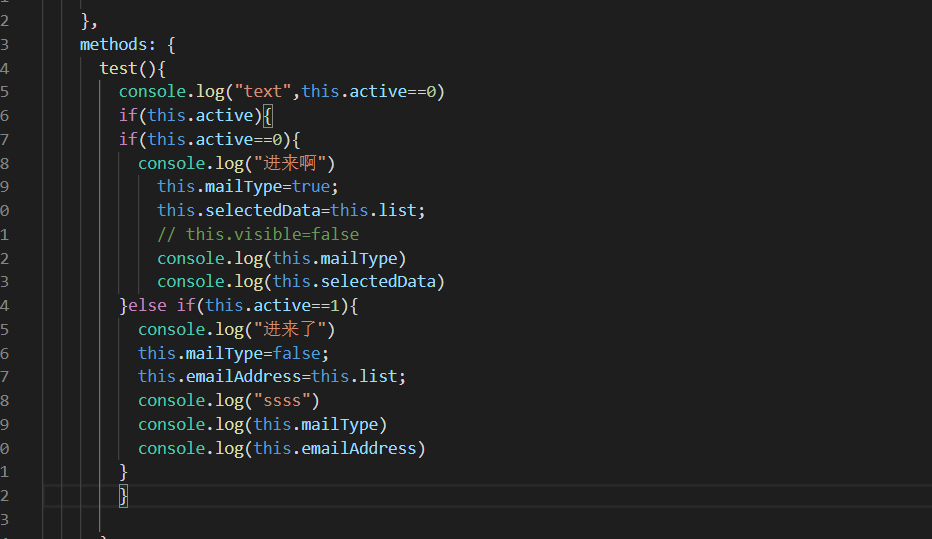
Task: Click the closing brace after emailAddress log
Action: [x=124, y=472]
